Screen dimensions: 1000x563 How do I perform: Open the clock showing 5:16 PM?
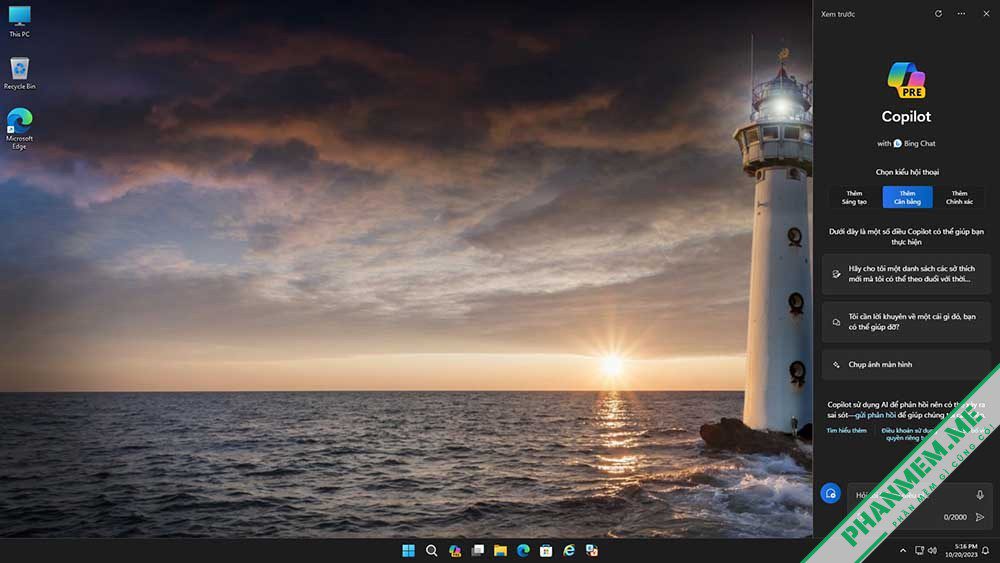[960, 550]
